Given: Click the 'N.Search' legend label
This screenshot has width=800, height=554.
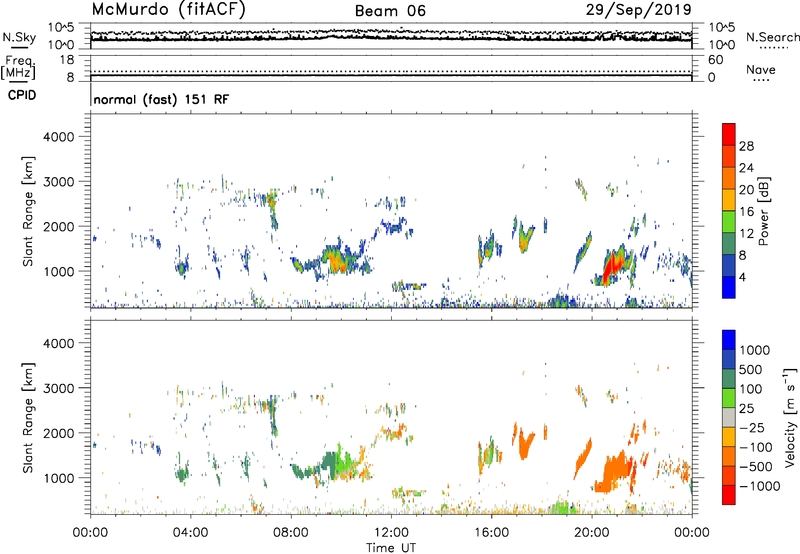Looking at the screenshot, I should pos(772,37).
